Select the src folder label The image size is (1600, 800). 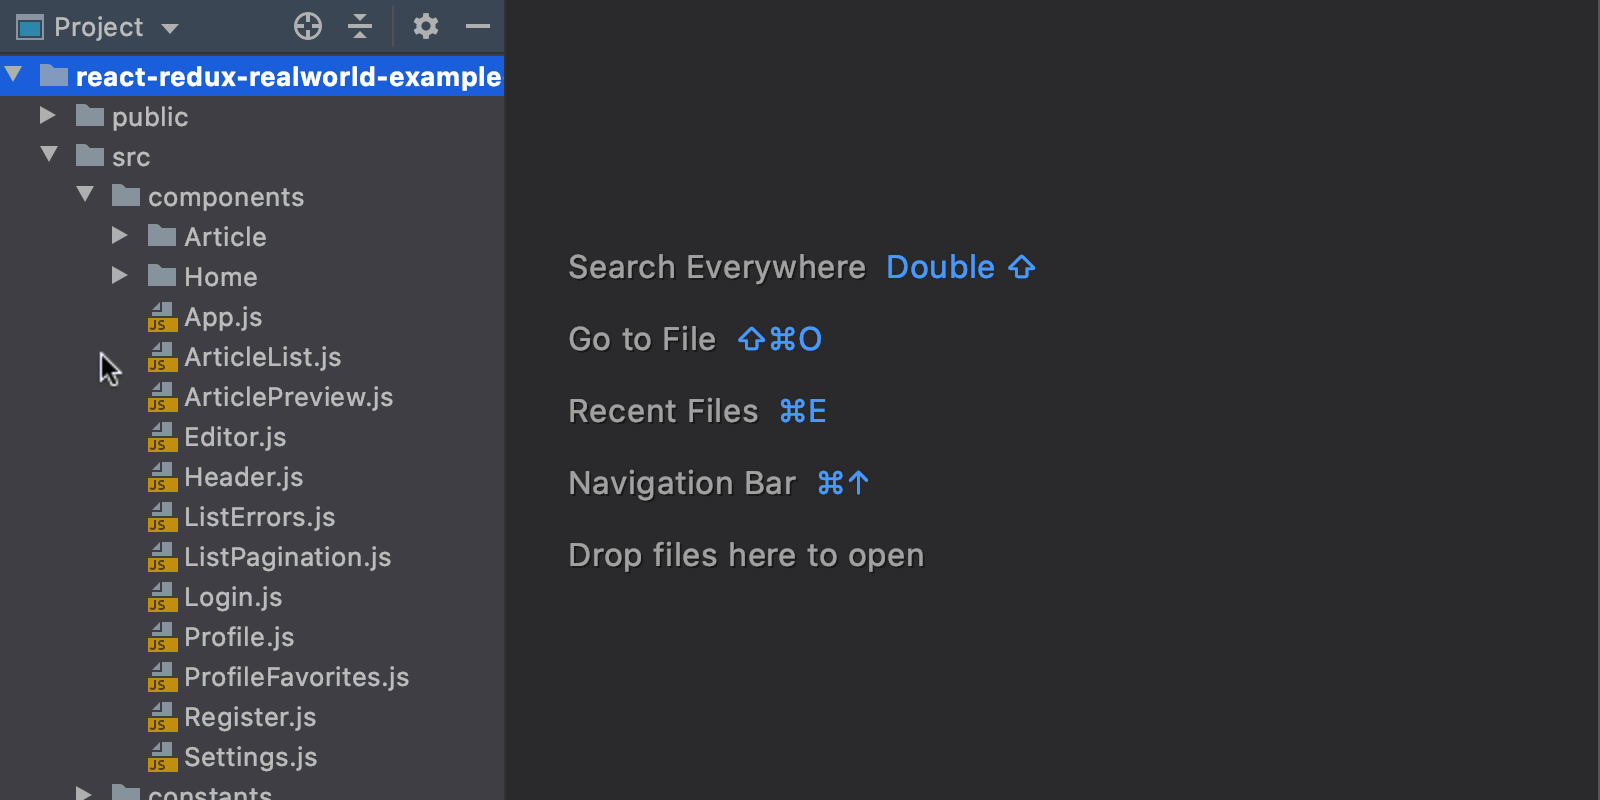click(x=131, y=158)
